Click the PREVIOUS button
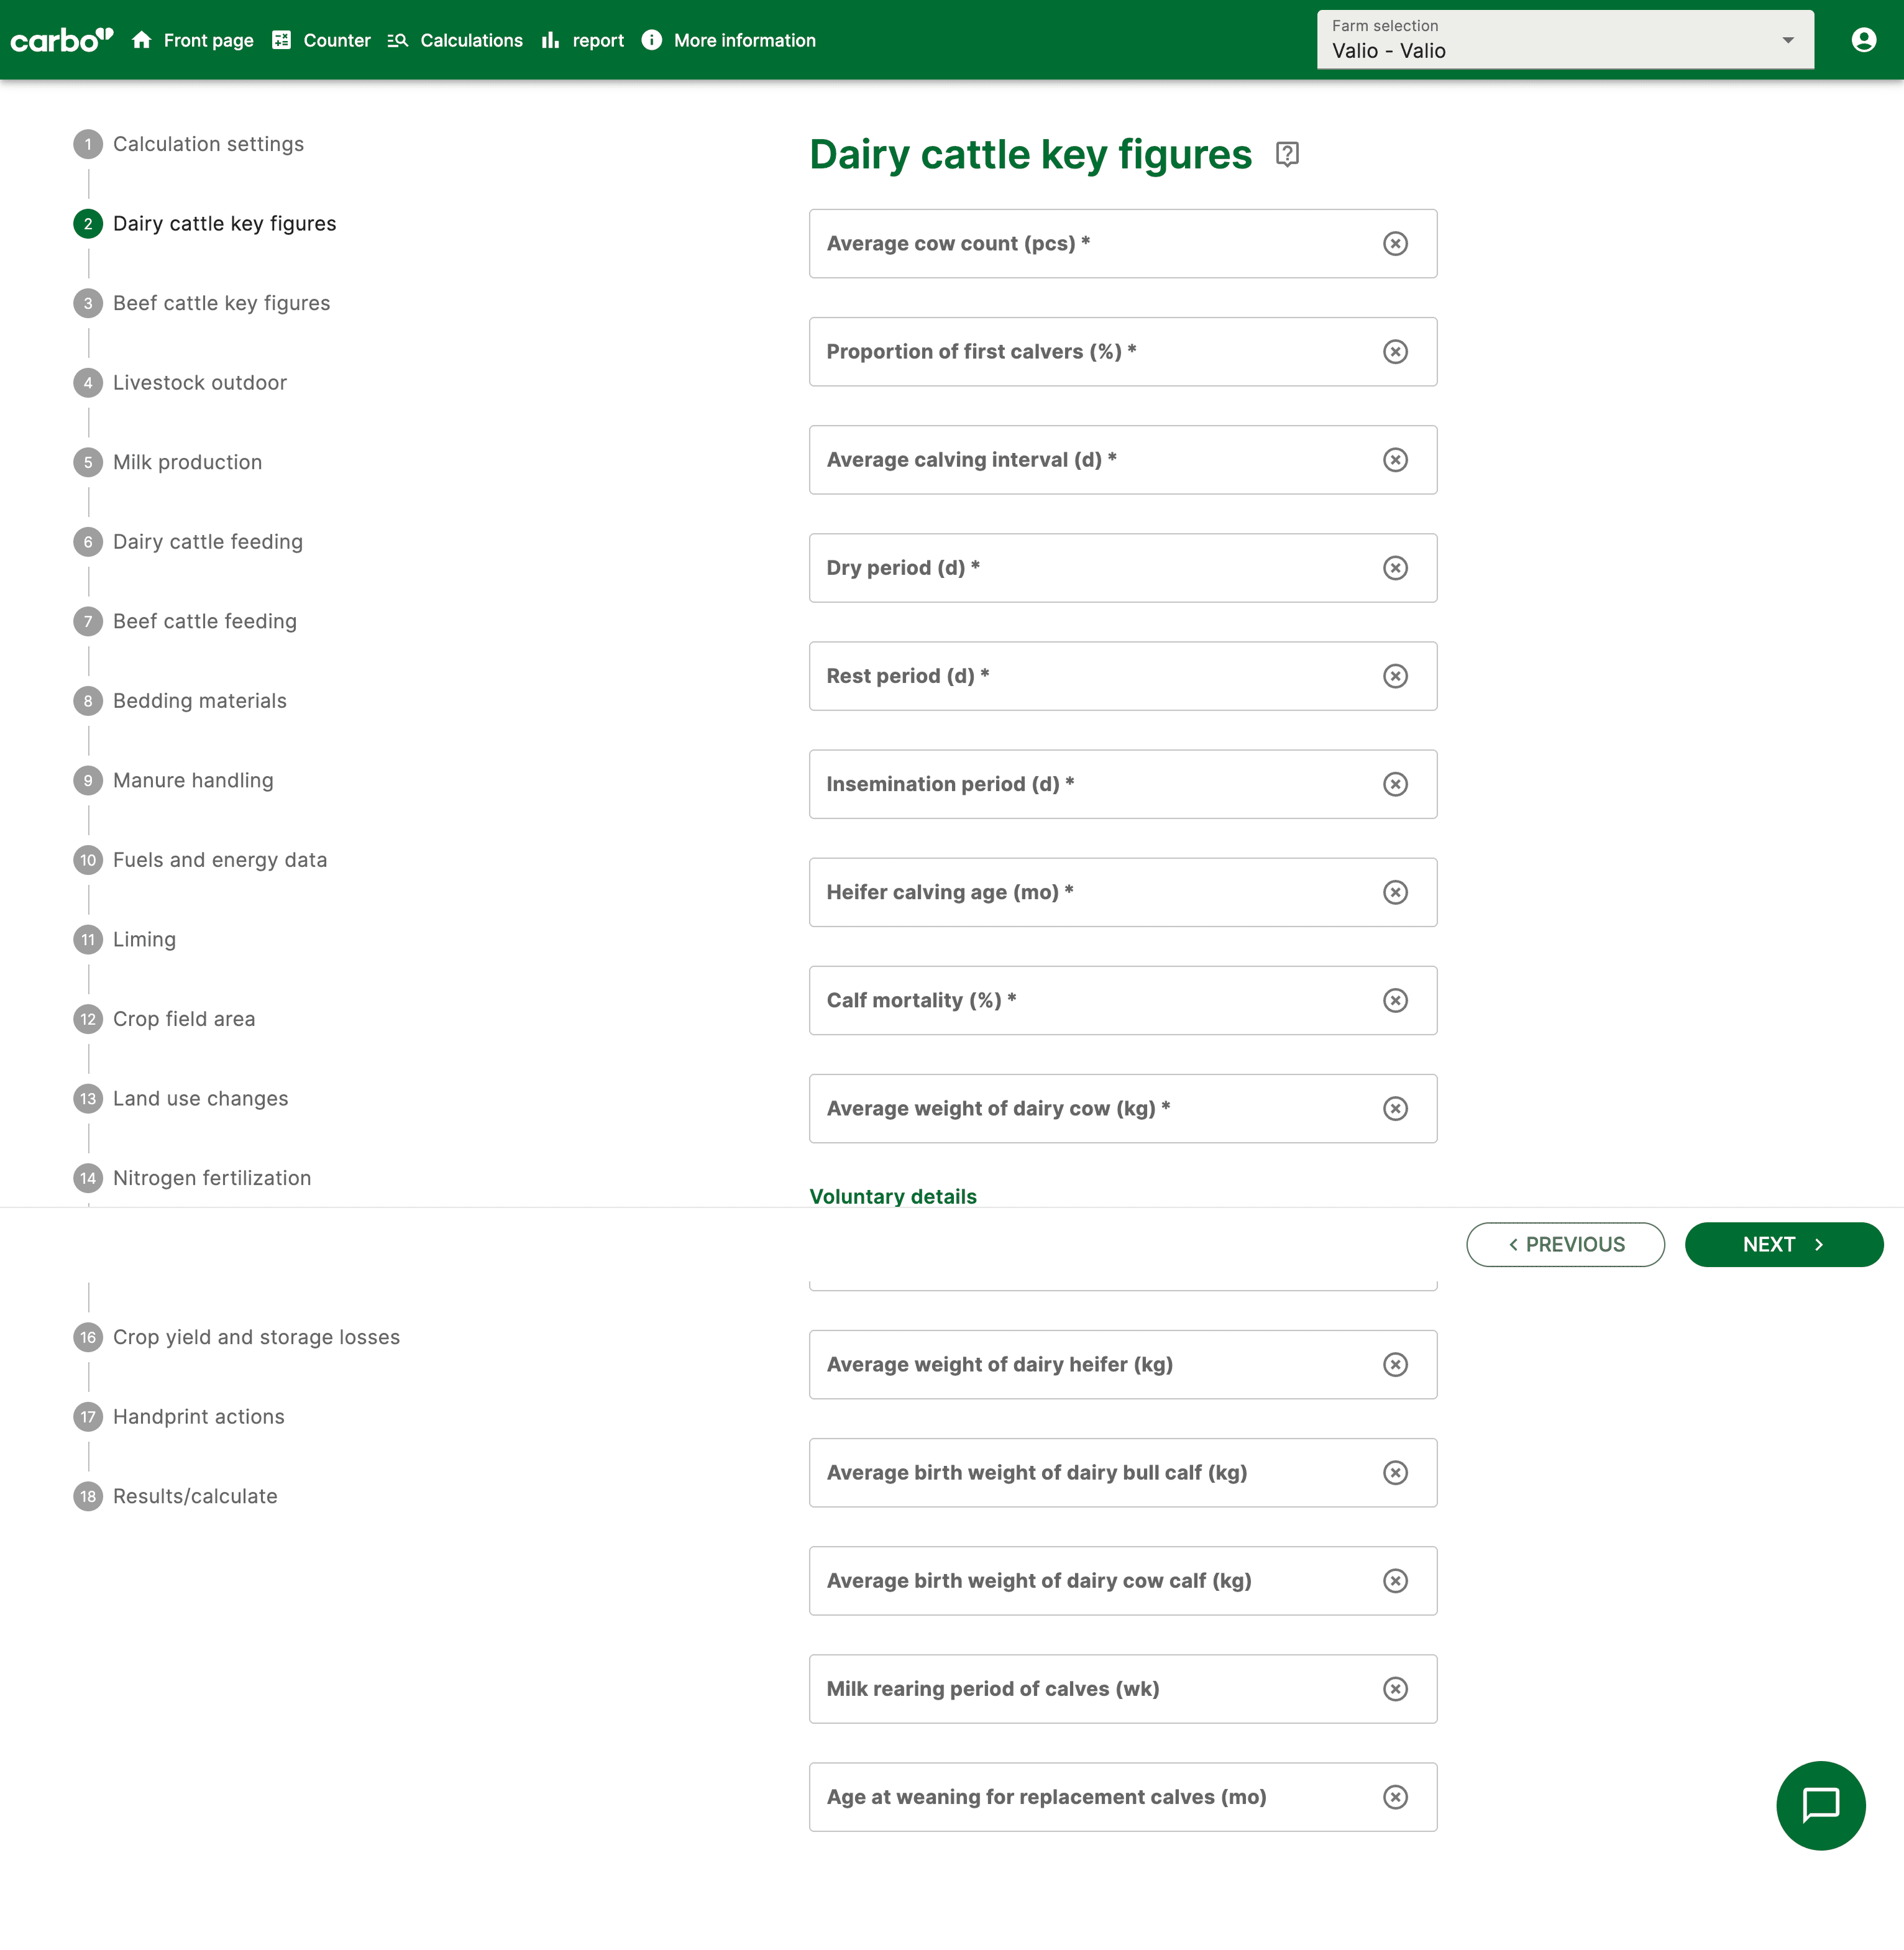Viewport: 1904px width, 1950px height. pyautogui.click(x=1565, y=1244)
